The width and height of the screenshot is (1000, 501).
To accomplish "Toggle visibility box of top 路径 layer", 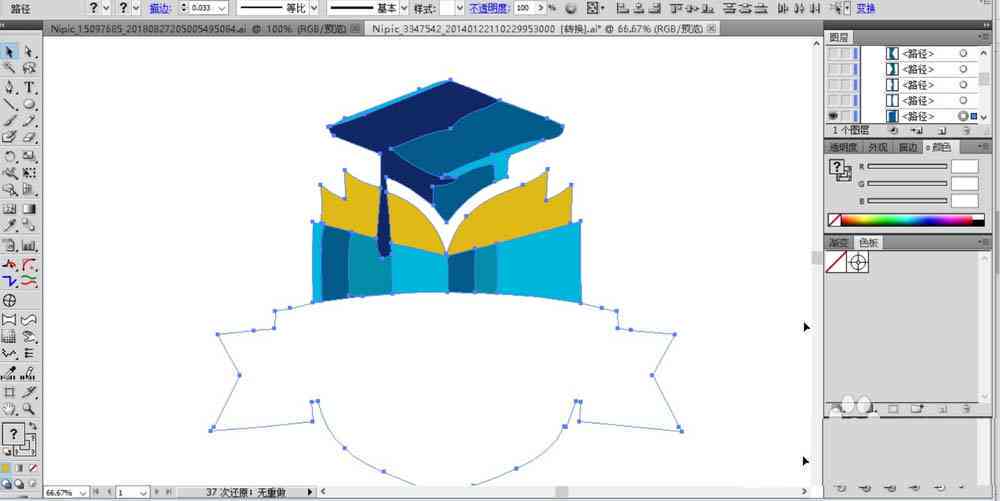I will pos(834,54).
